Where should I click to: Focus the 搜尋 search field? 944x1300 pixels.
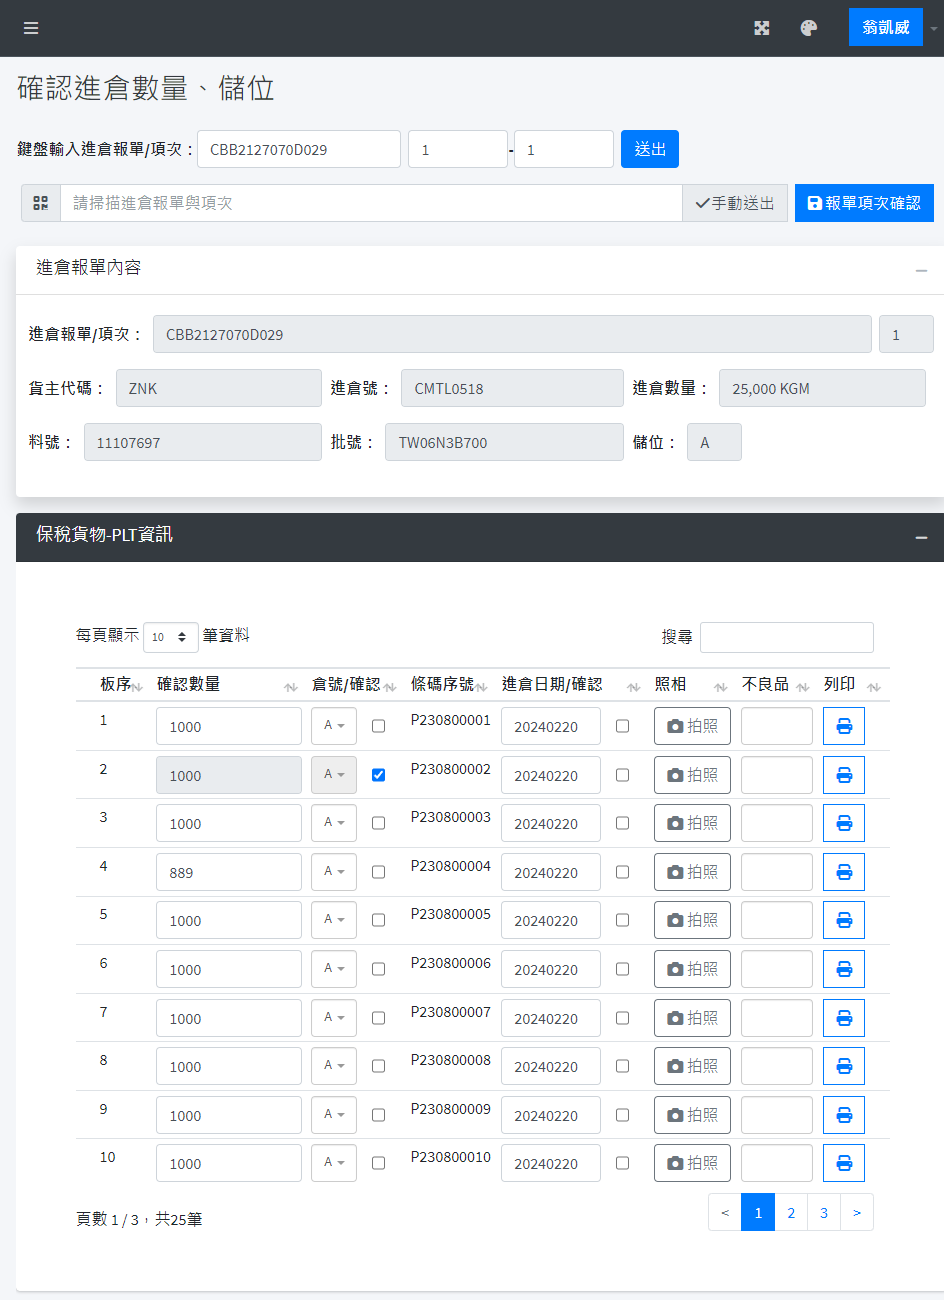(787, 637)
